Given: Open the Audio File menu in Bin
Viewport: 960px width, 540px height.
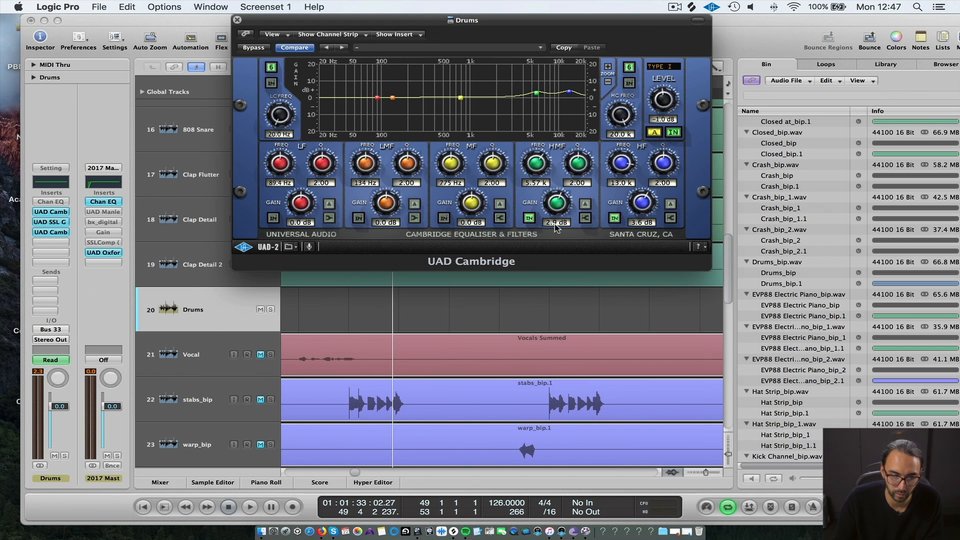Looking at the screenshot, I should pos(790,80).
